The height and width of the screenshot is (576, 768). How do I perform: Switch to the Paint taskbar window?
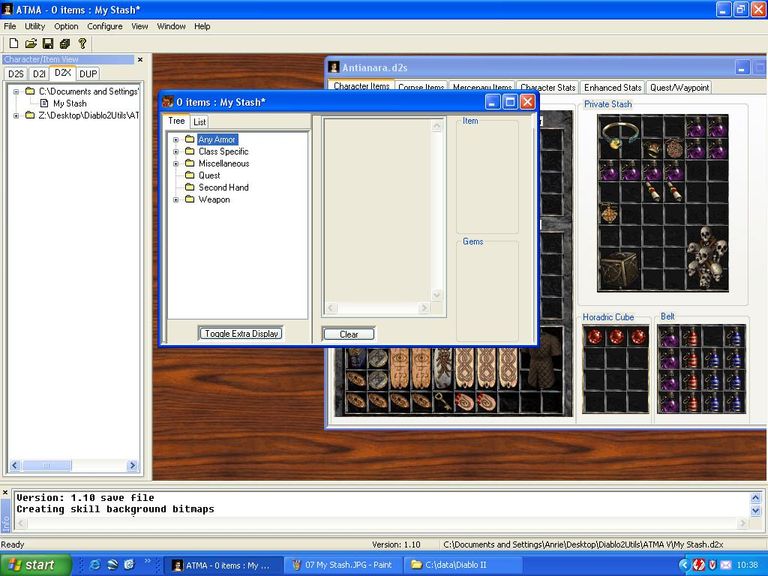343,565
